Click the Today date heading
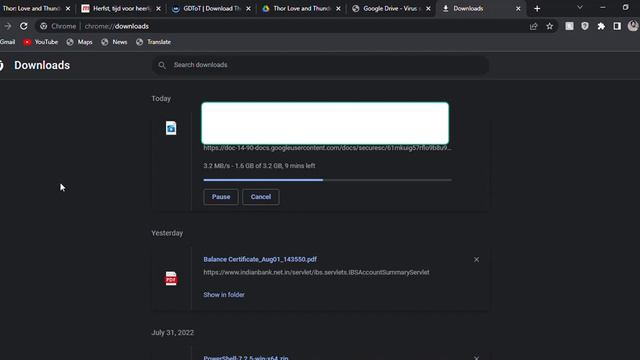Screen dimensions: 640x360 (x=161, y=99)
